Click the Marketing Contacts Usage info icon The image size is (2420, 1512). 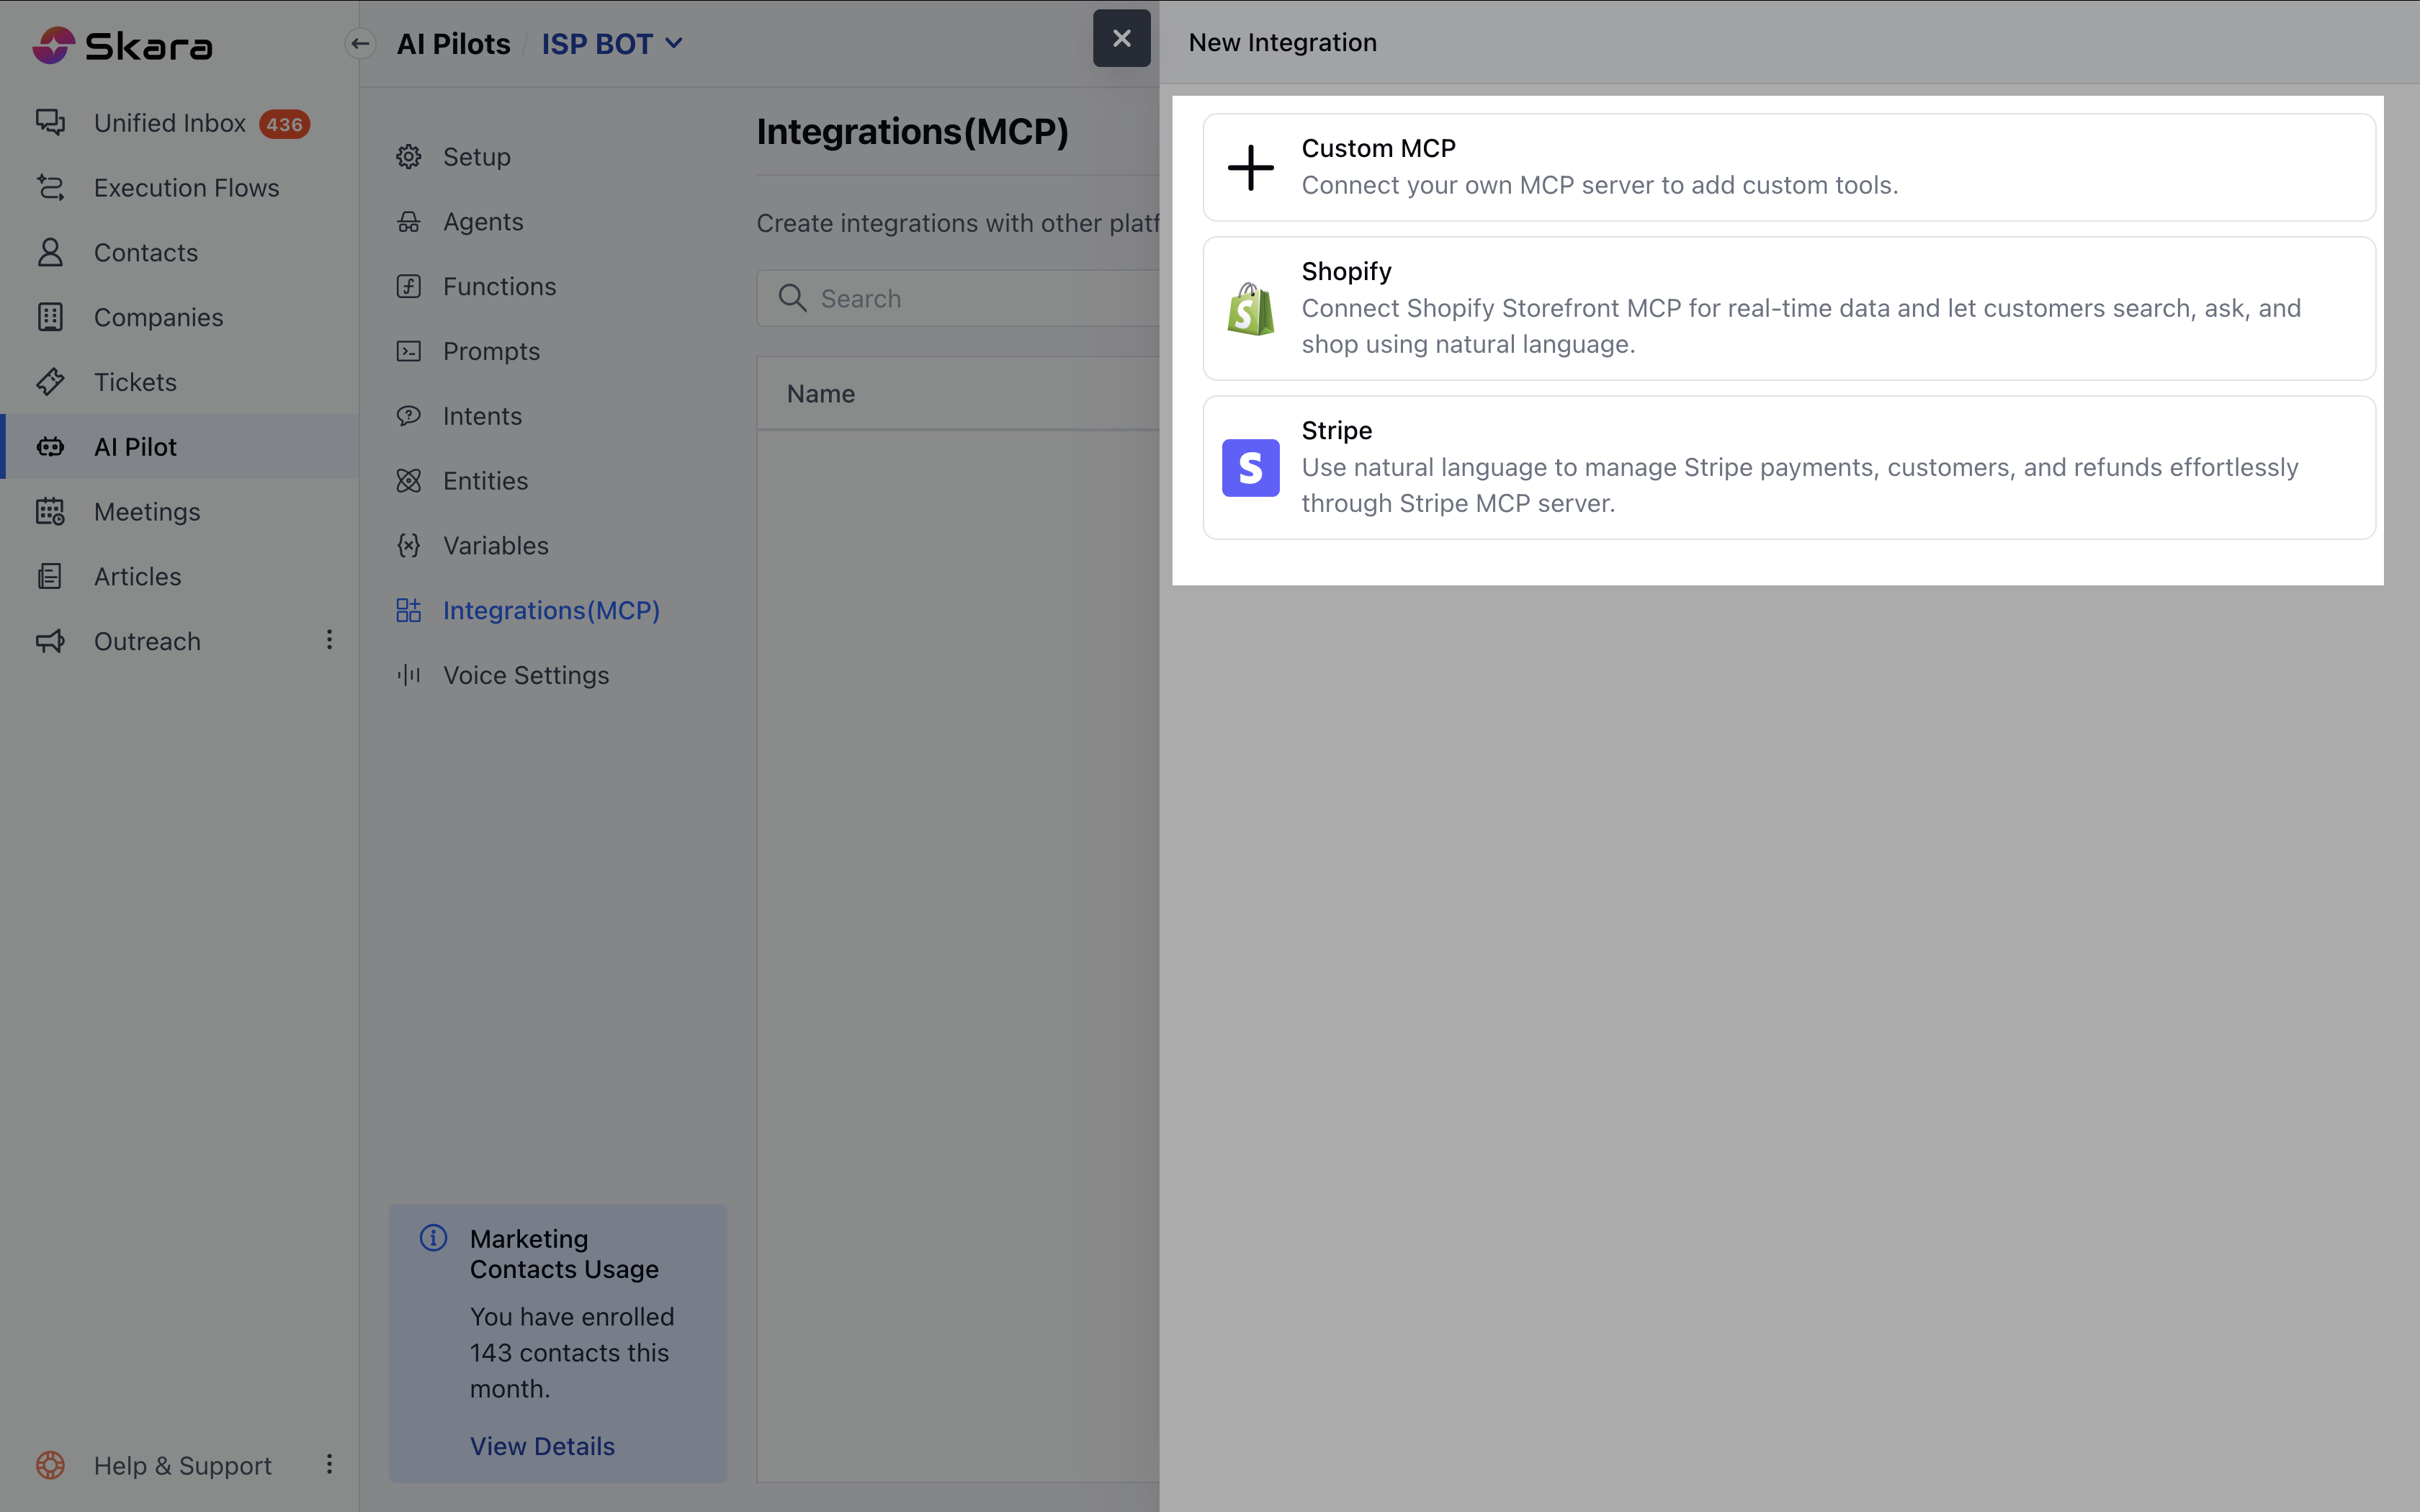point(433,1238)
